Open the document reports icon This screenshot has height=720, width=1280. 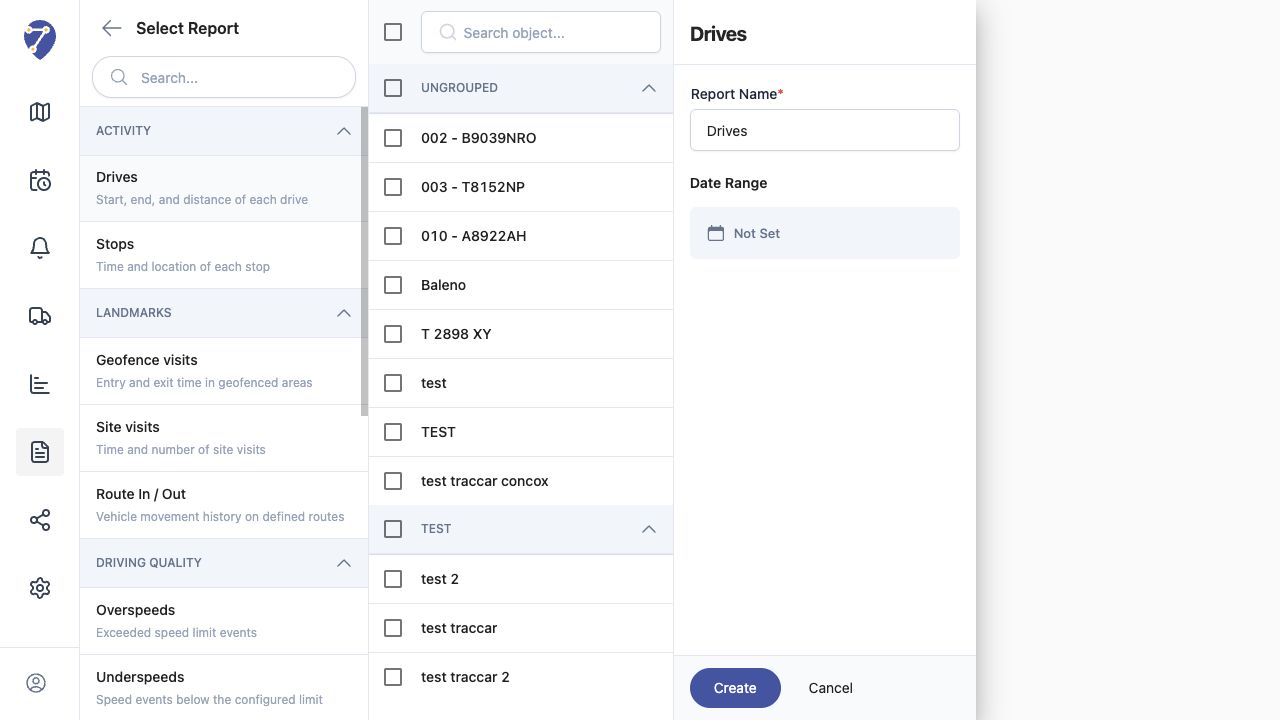[40, 452]
